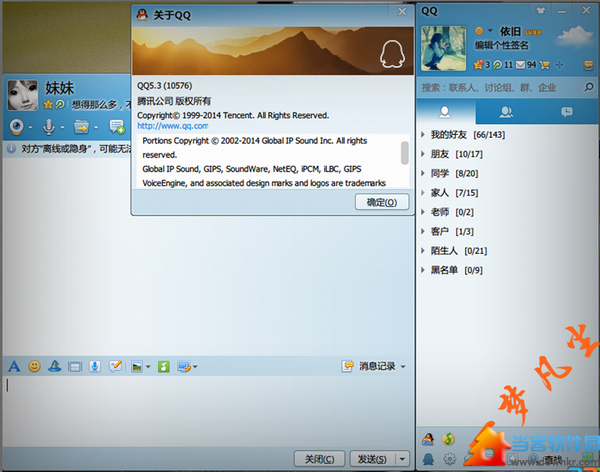Open system settings gear icon in QQ panel

(x=450, y=459)
